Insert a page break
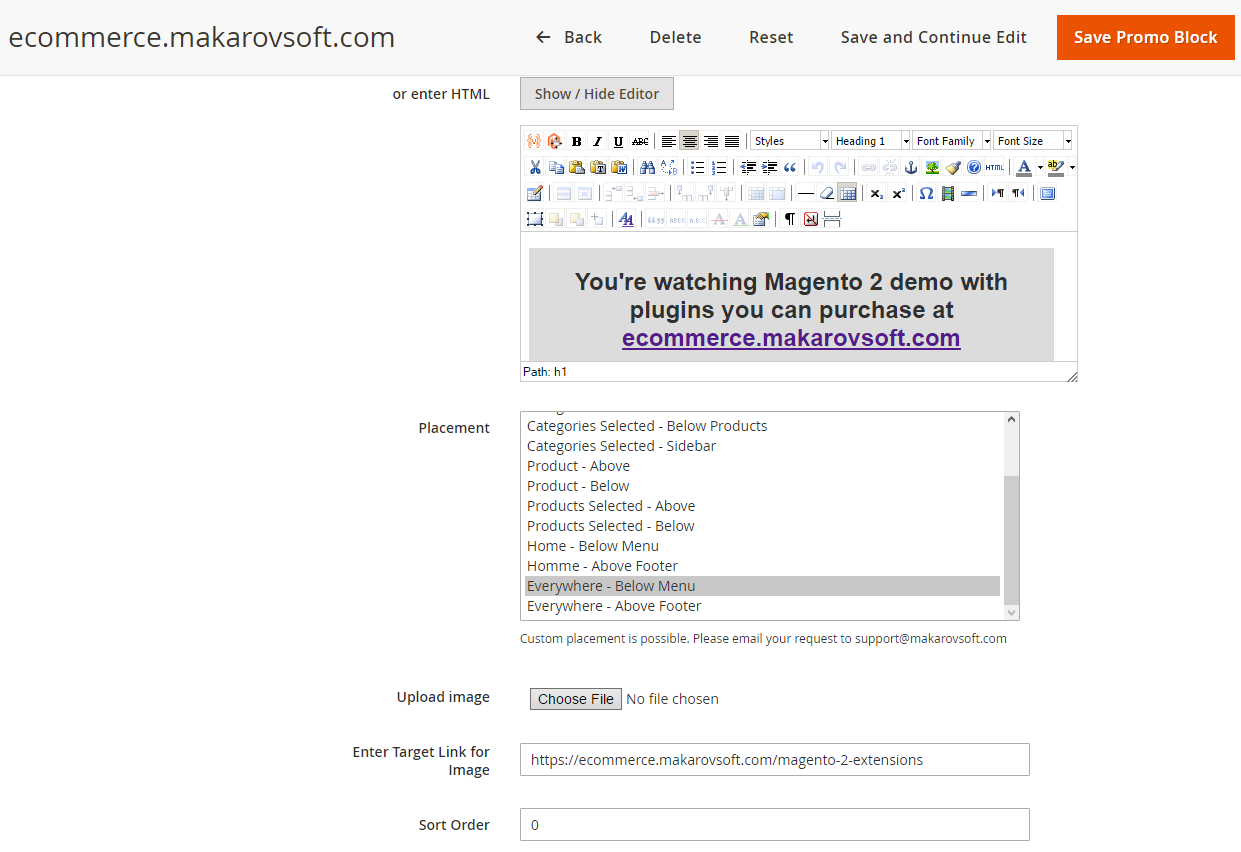The height and width of the screenshot is (852, 1241). click(832, 219)
